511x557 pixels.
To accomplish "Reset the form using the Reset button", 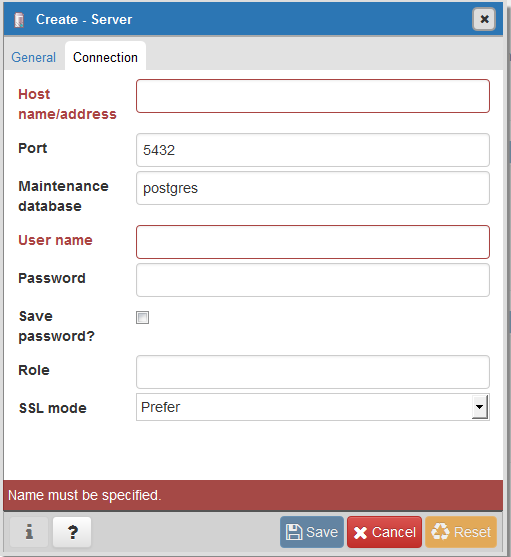I will [461, 532].
